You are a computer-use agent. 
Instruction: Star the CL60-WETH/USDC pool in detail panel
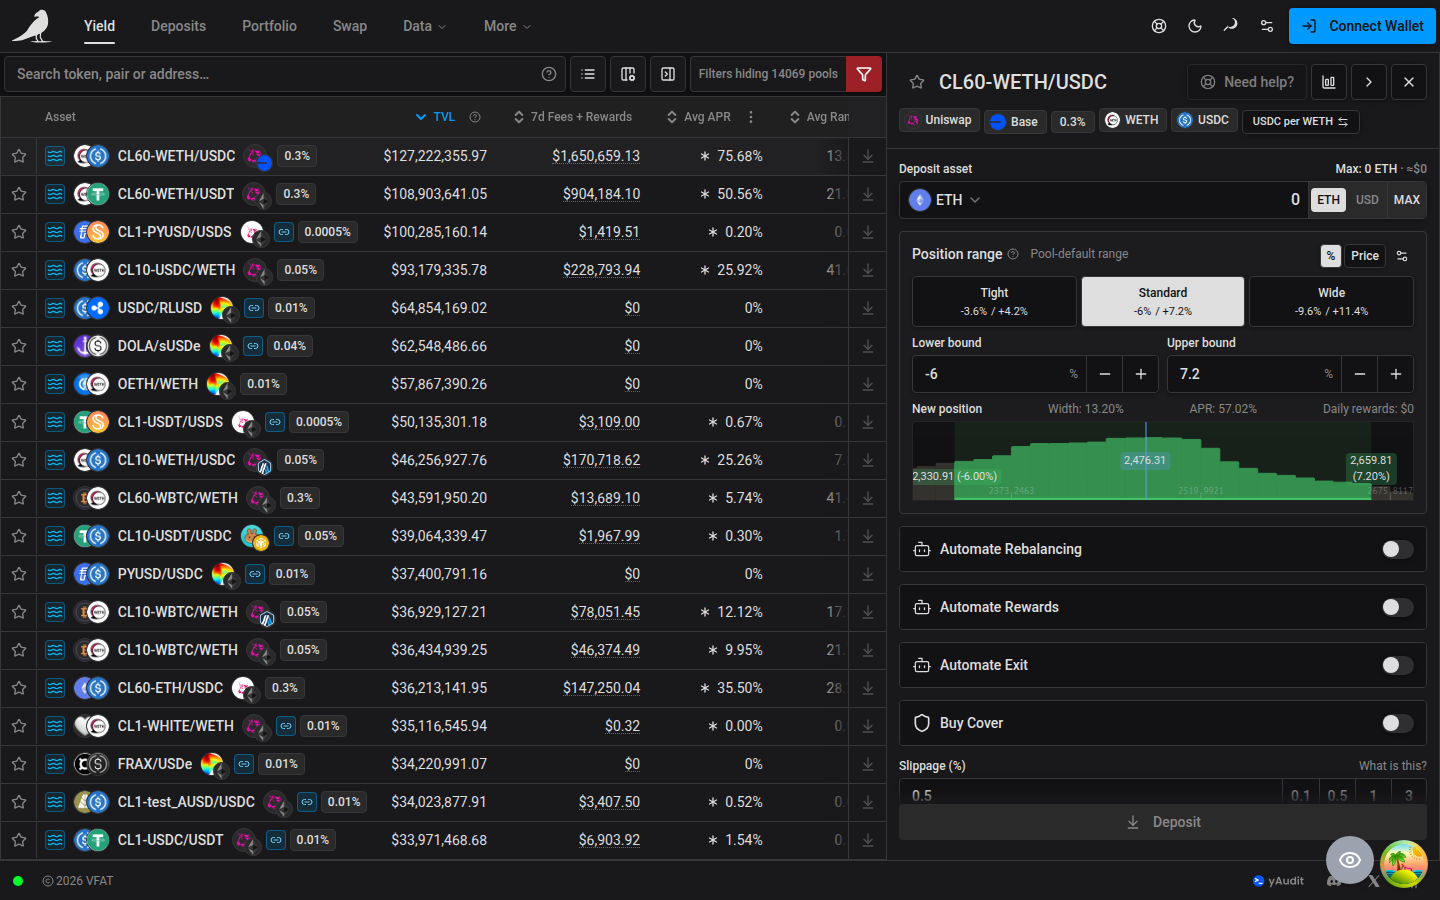coord(917,82)
